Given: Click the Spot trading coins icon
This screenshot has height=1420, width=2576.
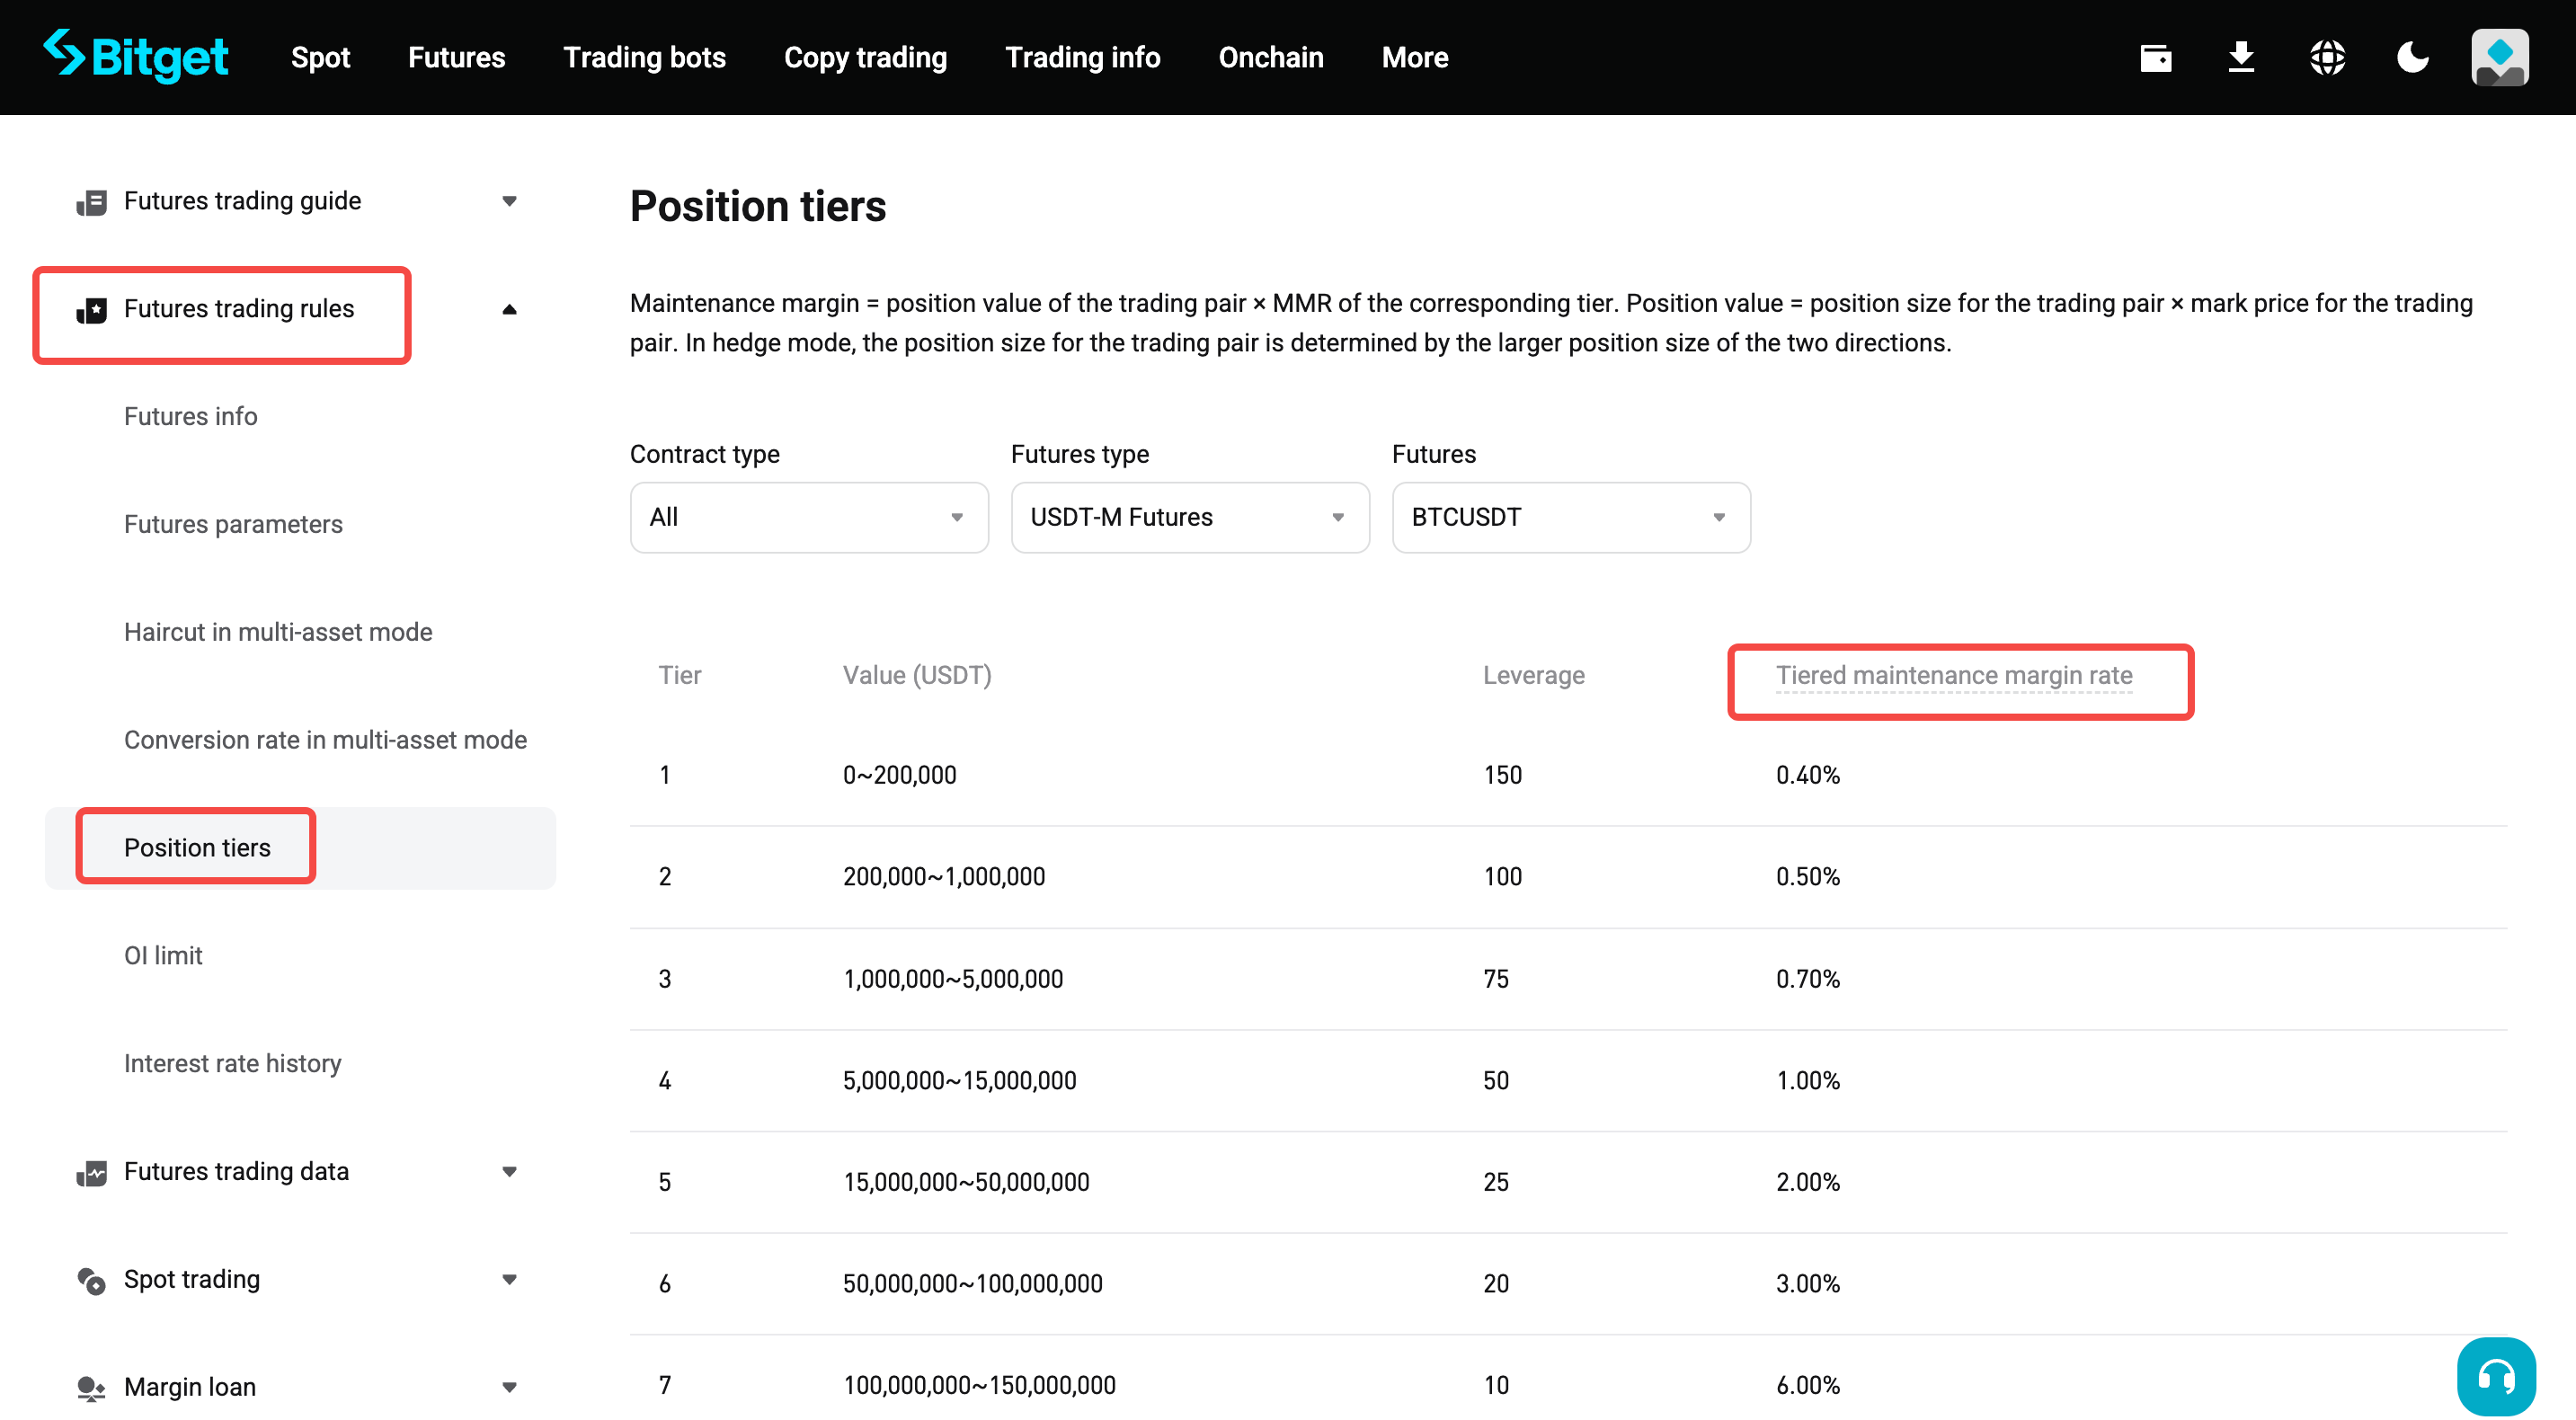Looking at the screenshot, I should pos(91,1280).
